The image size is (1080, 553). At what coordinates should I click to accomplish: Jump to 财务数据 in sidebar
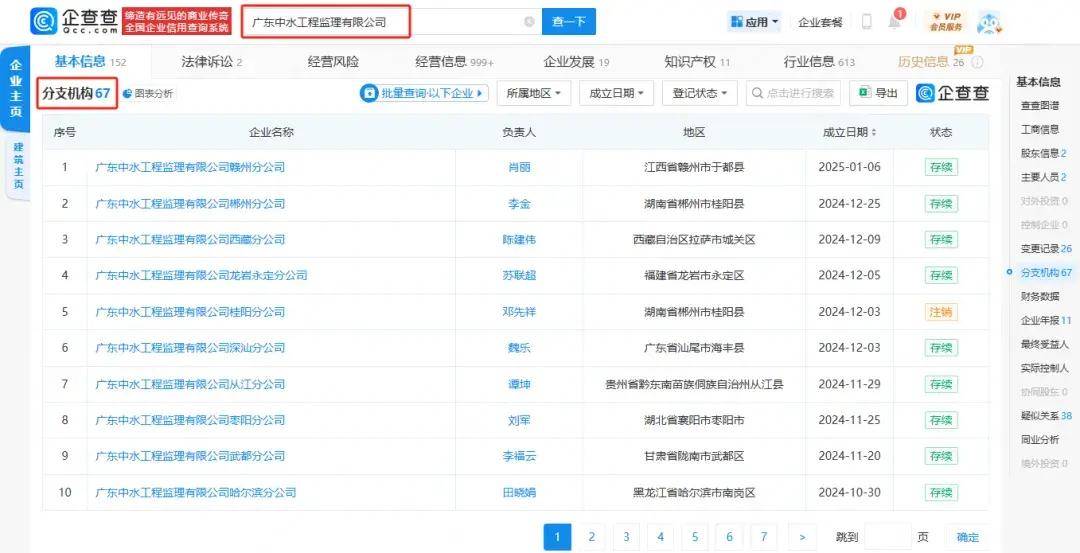(1039, 297)
